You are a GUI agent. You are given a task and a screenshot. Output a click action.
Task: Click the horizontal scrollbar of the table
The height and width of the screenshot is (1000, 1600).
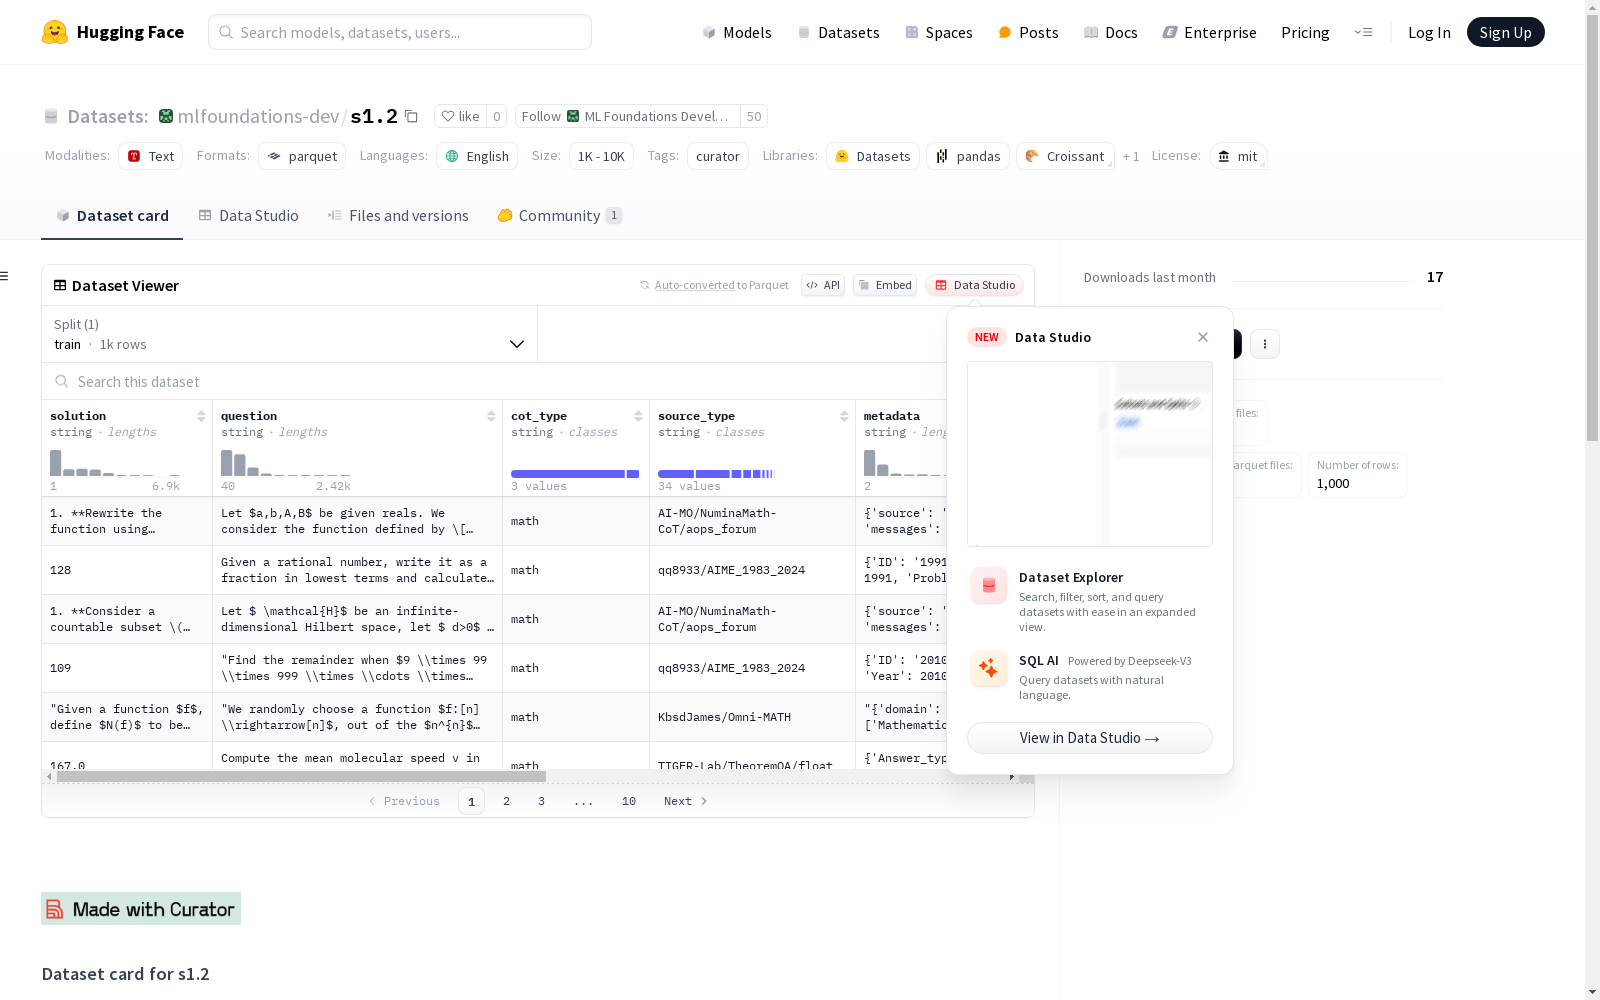coord(301,776)
